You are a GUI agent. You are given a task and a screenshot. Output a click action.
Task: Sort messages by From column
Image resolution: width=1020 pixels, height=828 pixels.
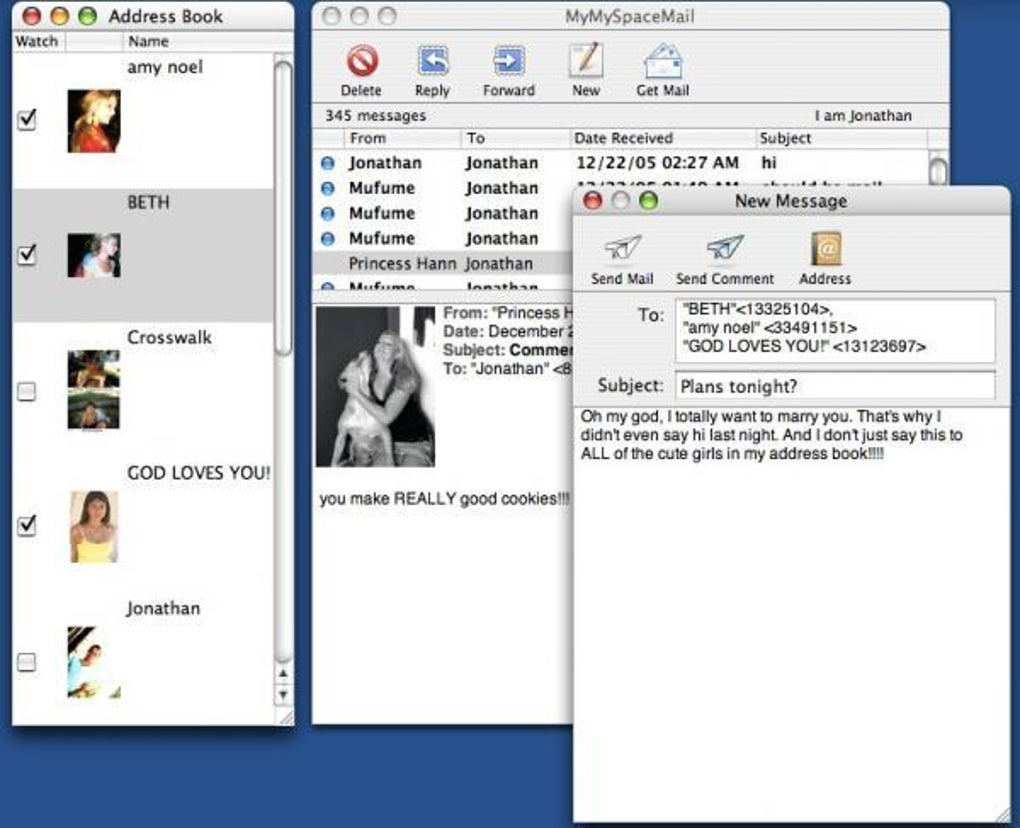coord(402,138)
